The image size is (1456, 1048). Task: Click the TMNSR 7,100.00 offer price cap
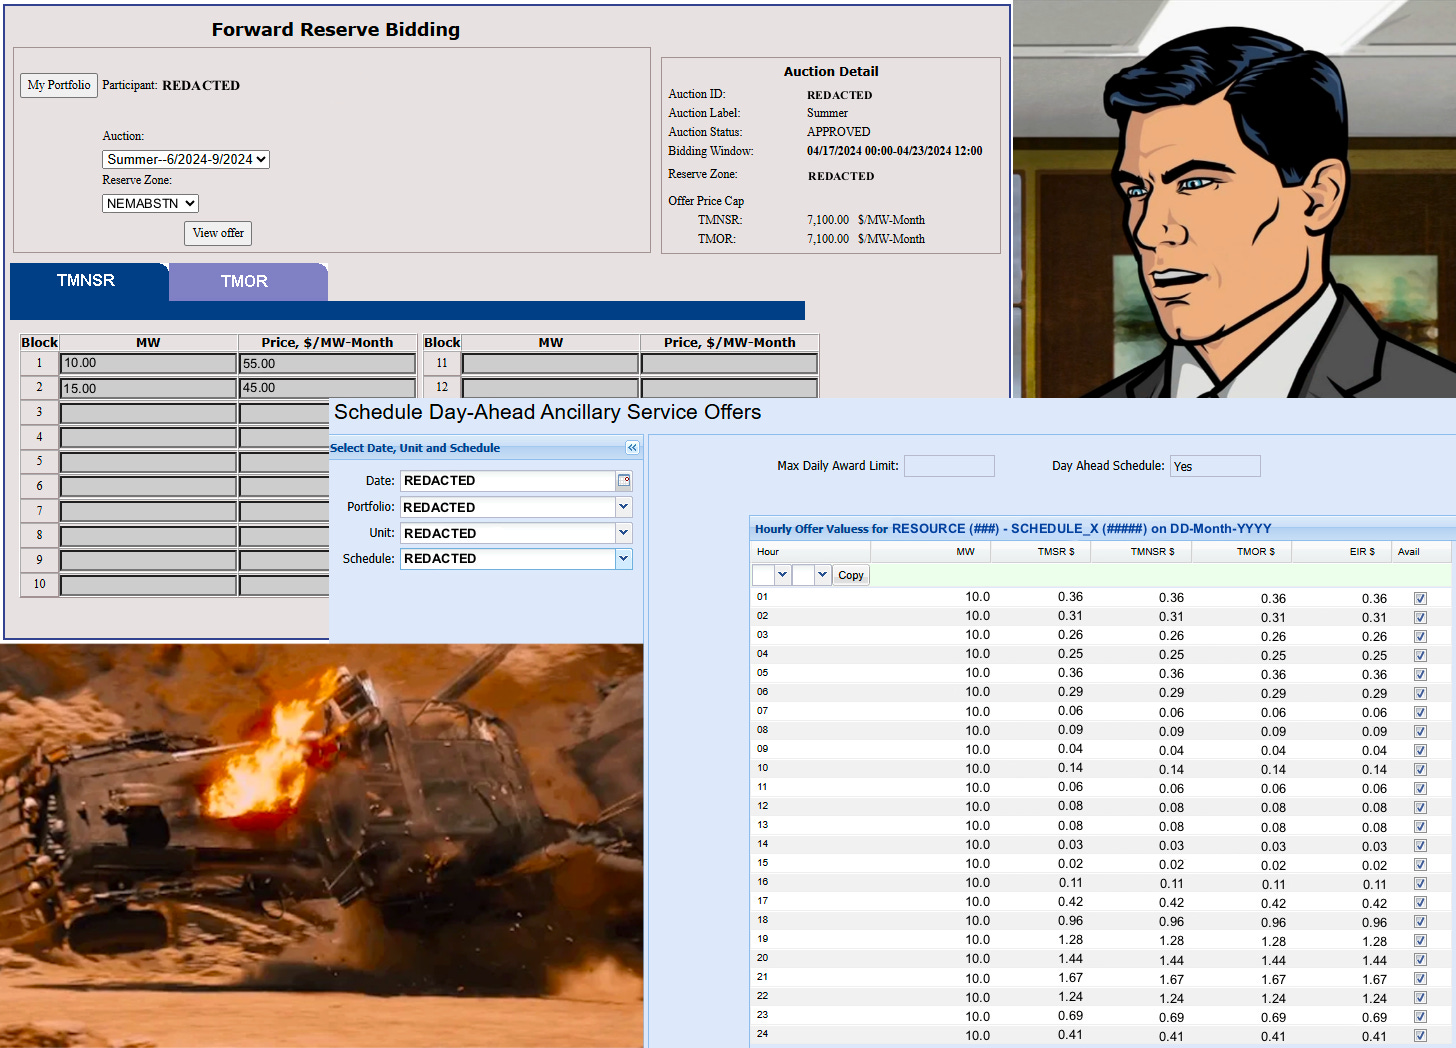click(x=828, y=220)
